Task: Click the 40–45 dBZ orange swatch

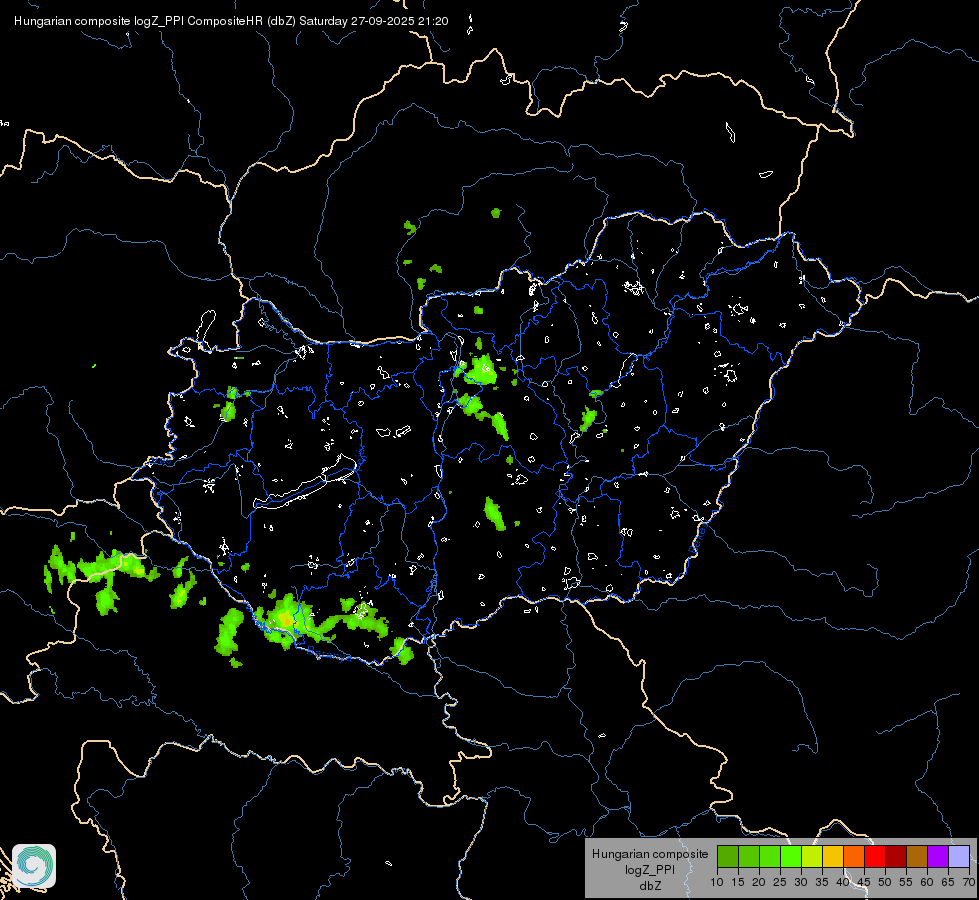Action: (854, 856)
